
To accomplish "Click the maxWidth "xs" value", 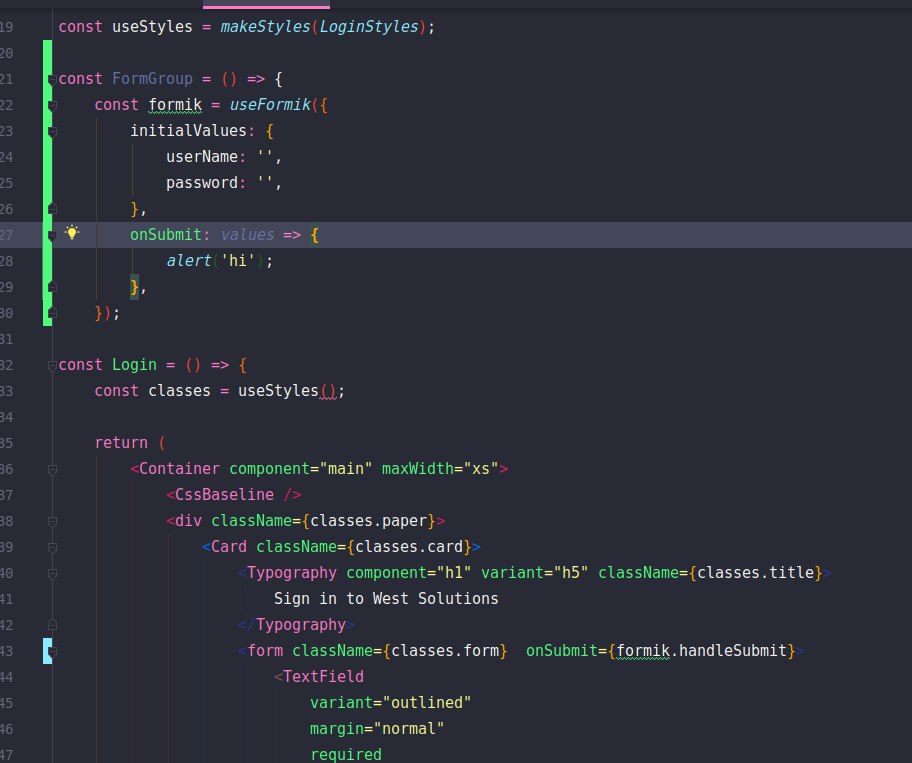I will [x=481, y=469].
